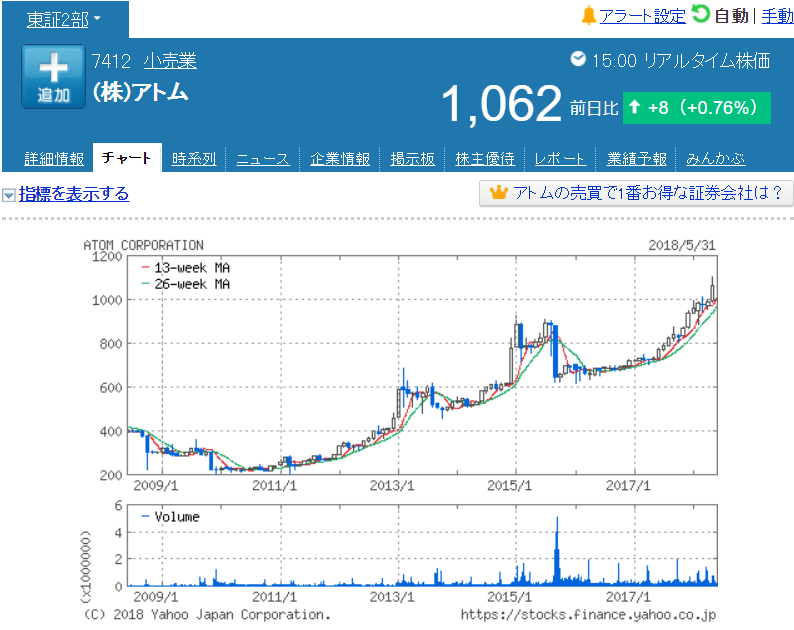This screenshot has height=630, width=794.
Task: Click the green +8 (+0.76%) change badge
Action: [697, 108]
